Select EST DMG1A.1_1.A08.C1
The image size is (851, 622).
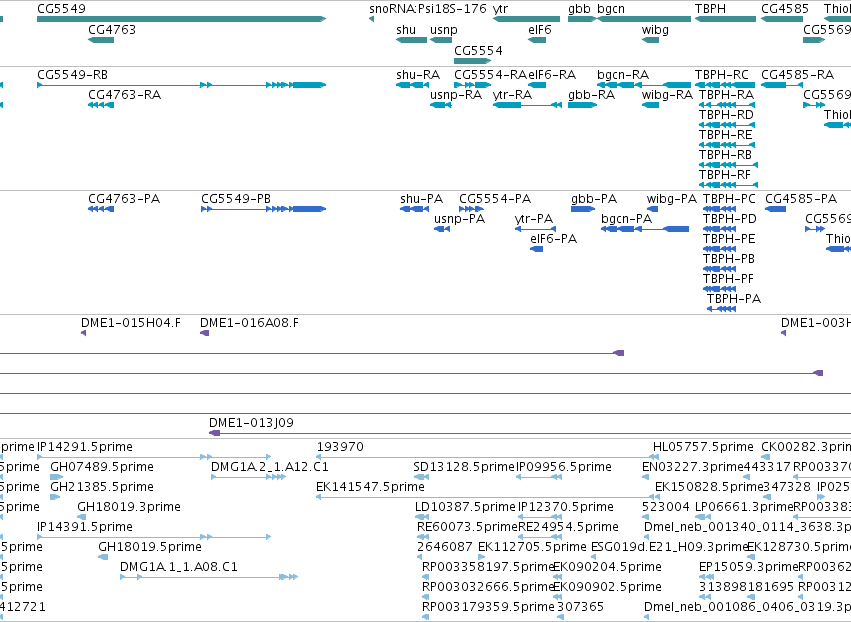[179, 567]
